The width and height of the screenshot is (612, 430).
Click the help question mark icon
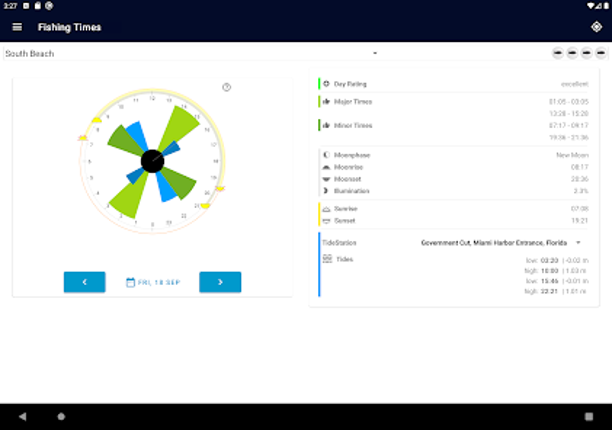[x=227, y=87]
